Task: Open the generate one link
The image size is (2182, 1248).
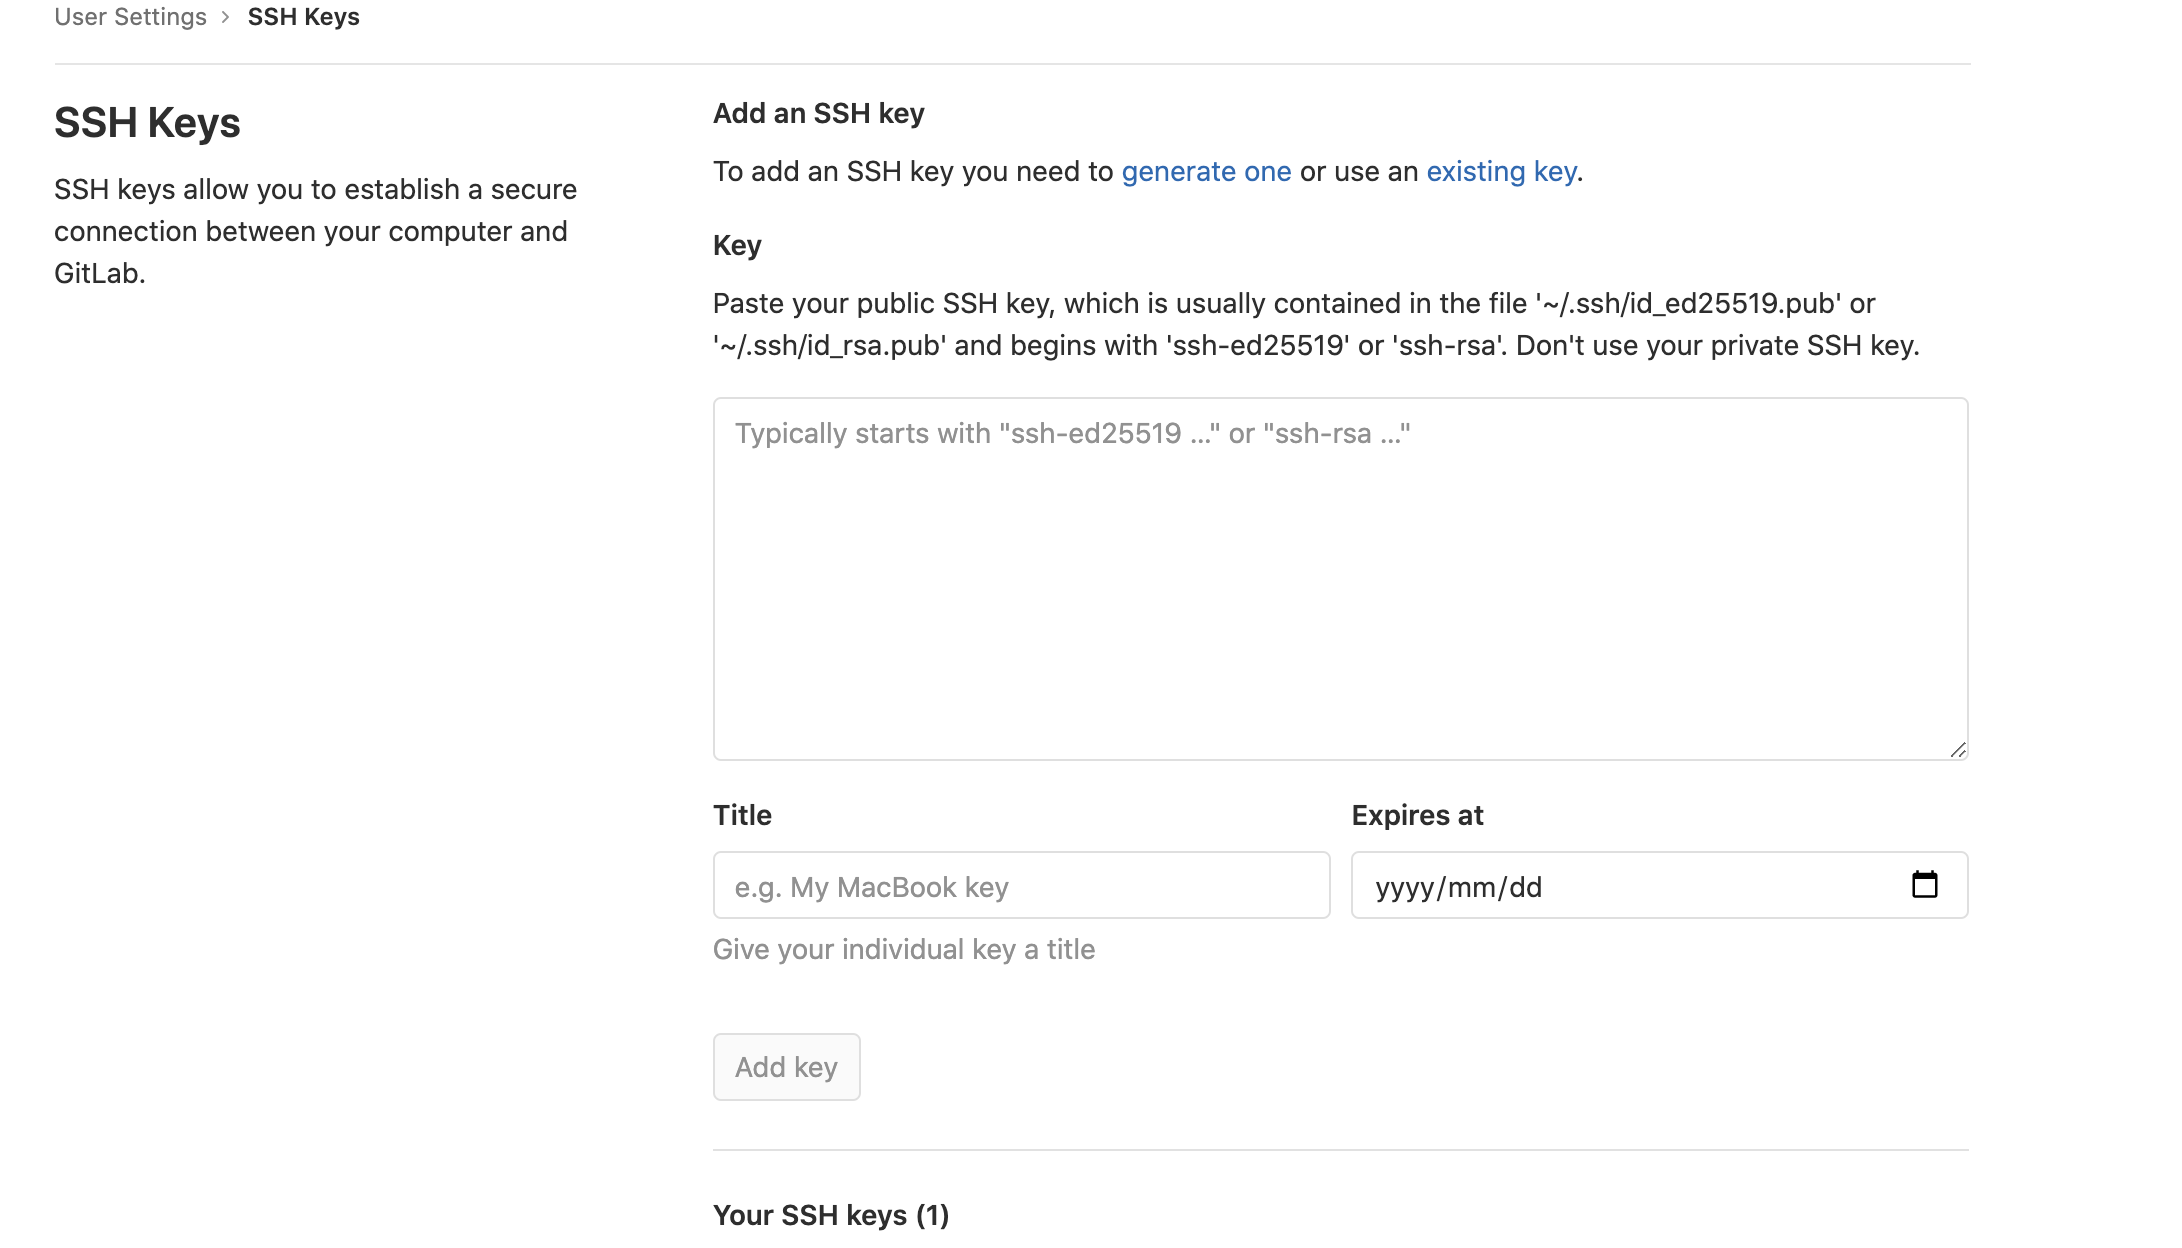Action: point(1206,171)
